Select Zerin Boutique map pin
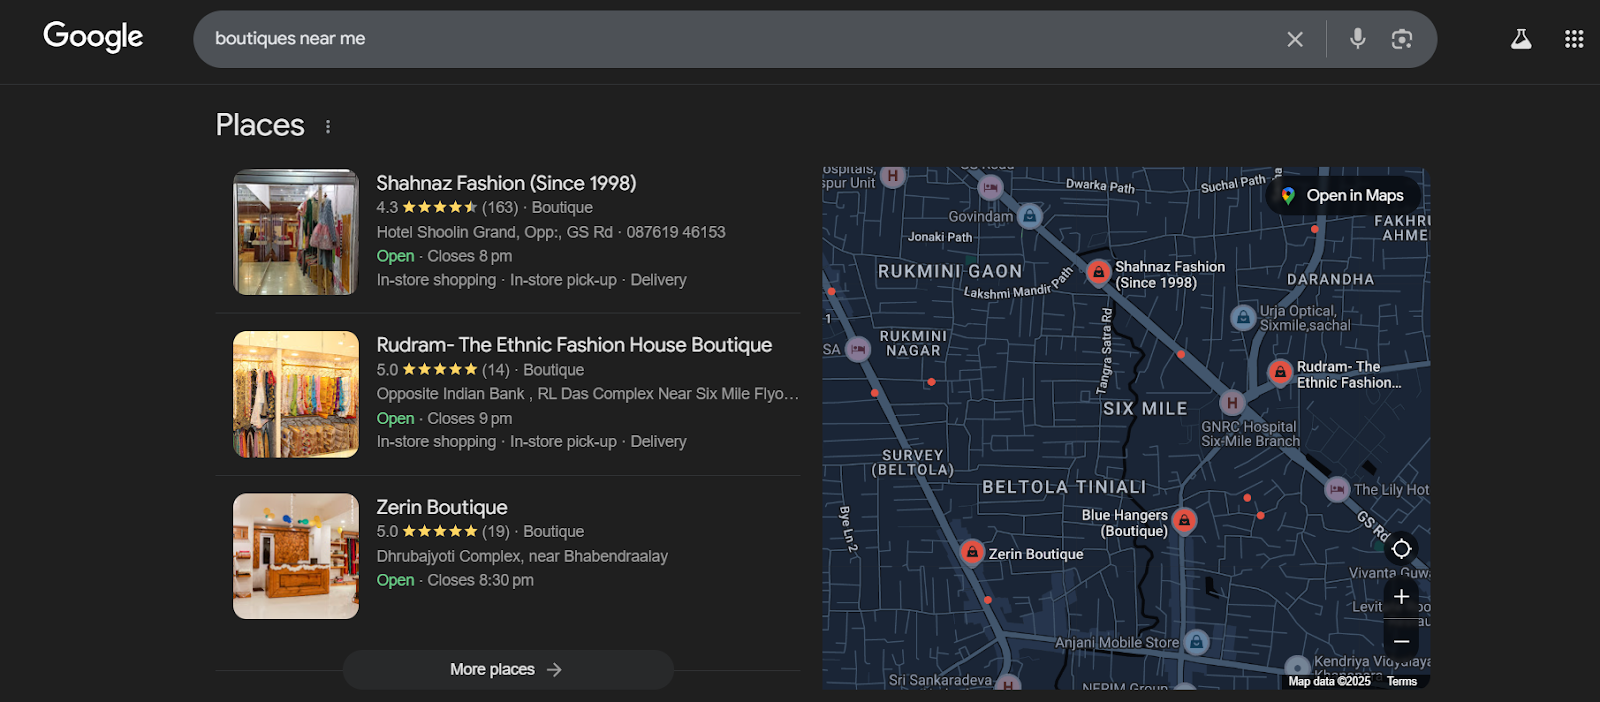 (972, 552)
